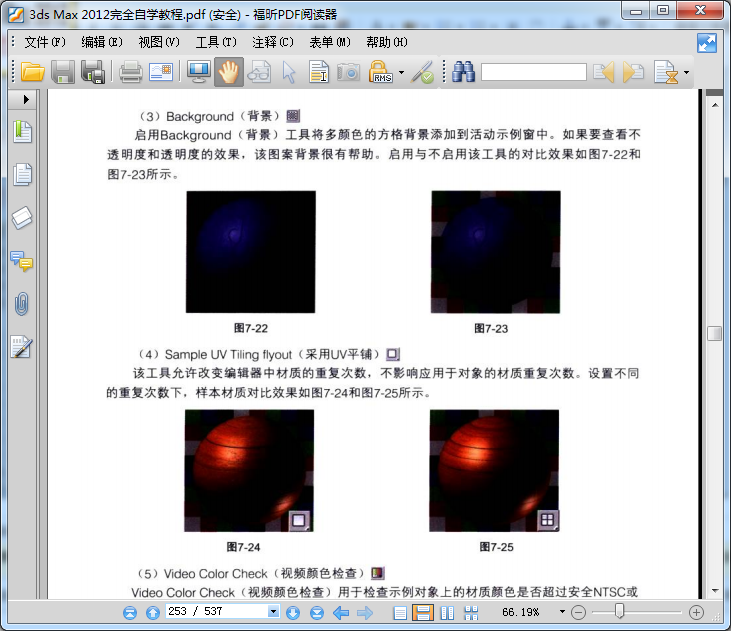Switch to continuous page layout
731x631 pixels.
(x=423, y=612)
